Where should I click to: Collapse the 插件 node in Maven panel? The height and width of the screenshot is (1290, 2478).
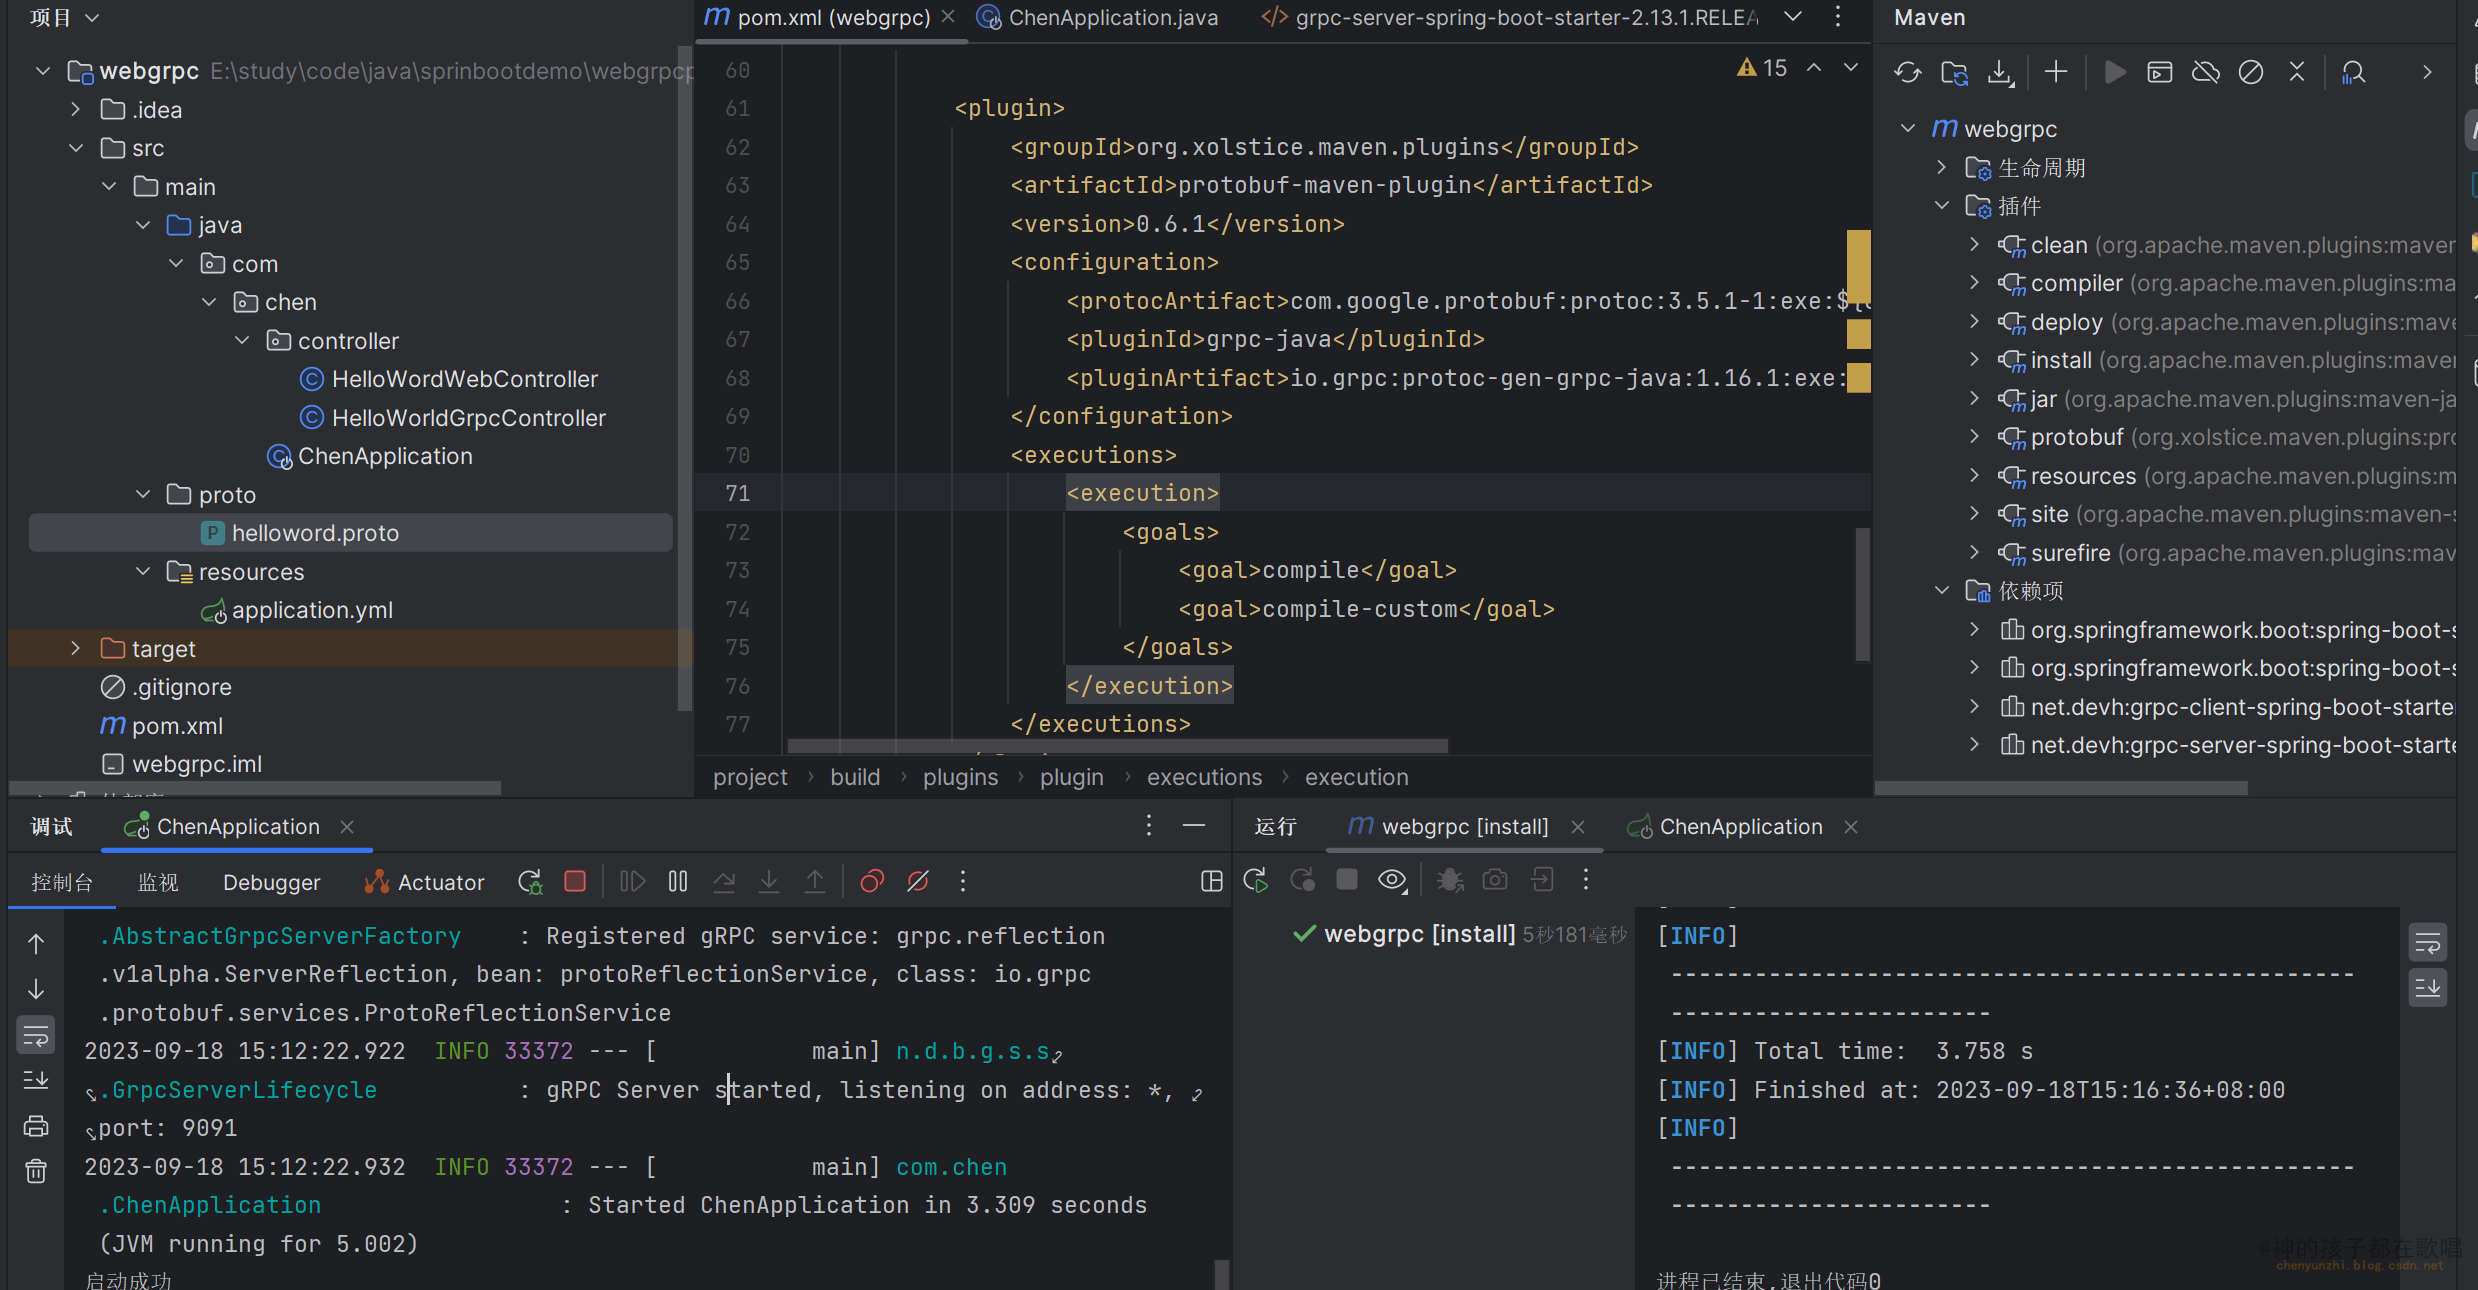1942,206
